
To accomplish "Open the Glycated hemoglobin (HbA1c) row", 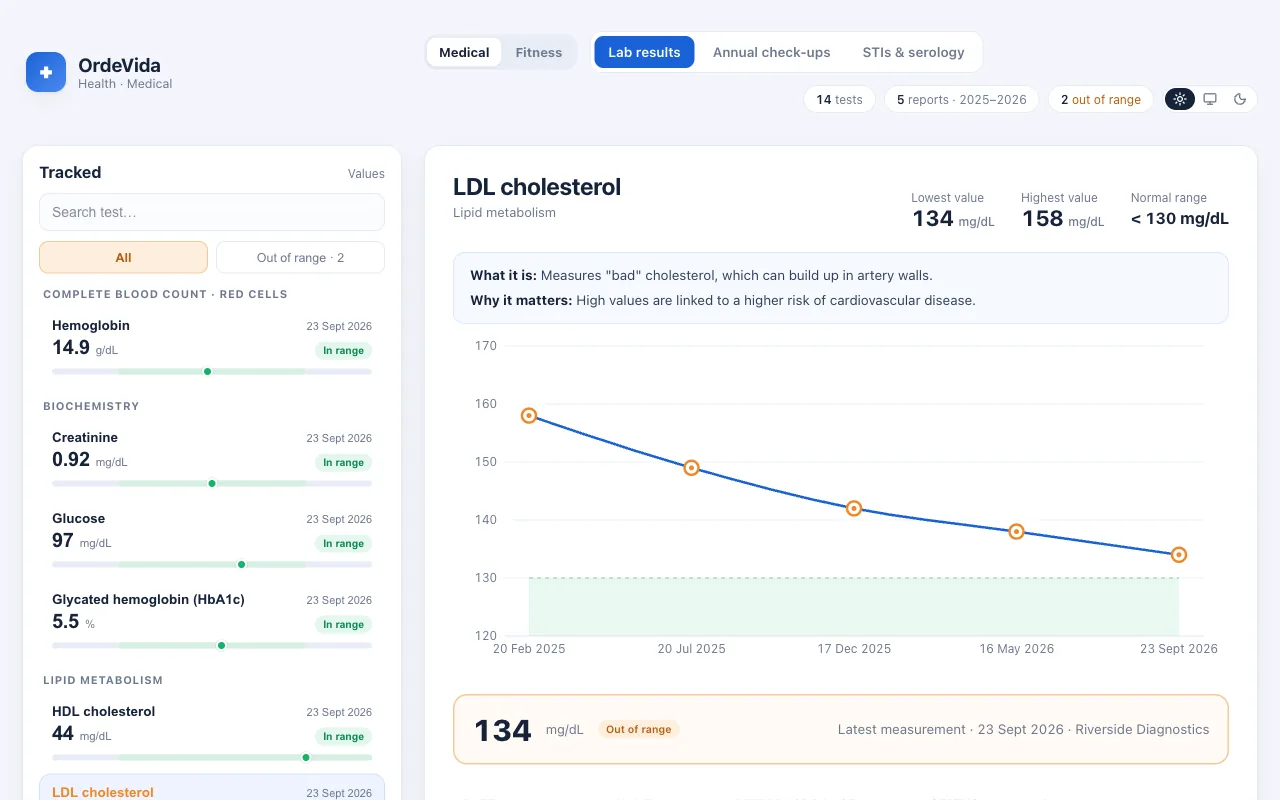I will coord(212,622).
